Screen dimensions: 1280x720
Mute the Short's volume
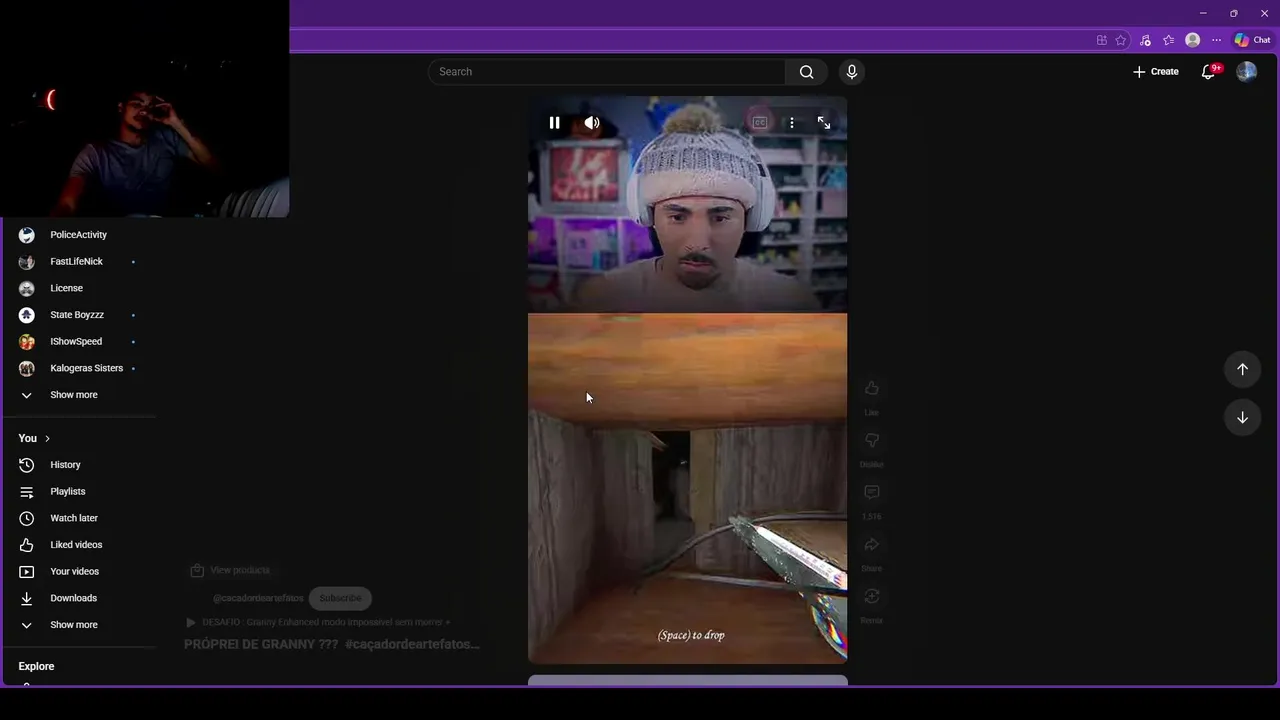pyautogui.click(x=592, y=123)
